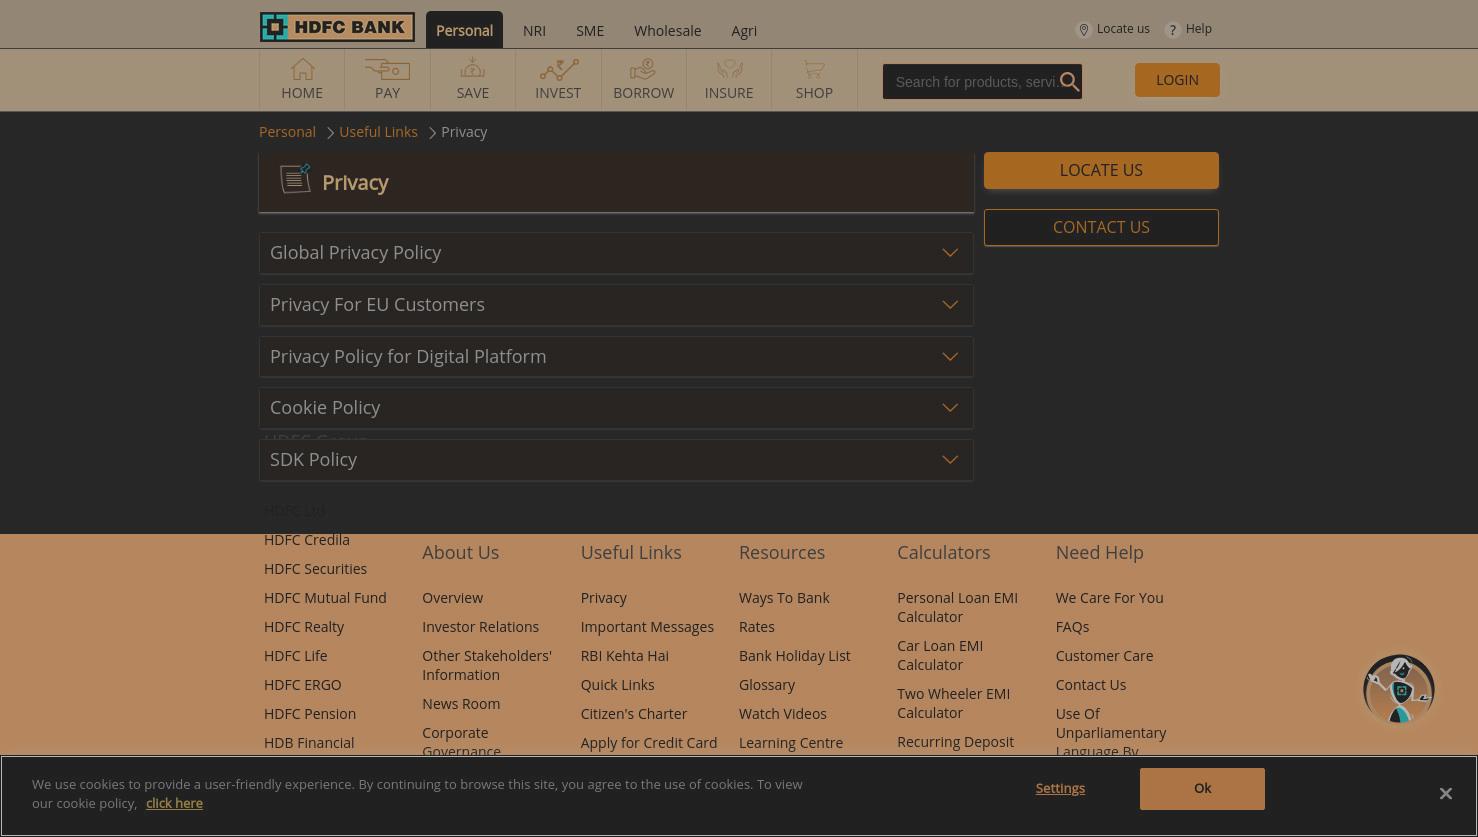Switch to the Wholesale tab
This screenshot has height=837, width=1478.
point(667,31)
